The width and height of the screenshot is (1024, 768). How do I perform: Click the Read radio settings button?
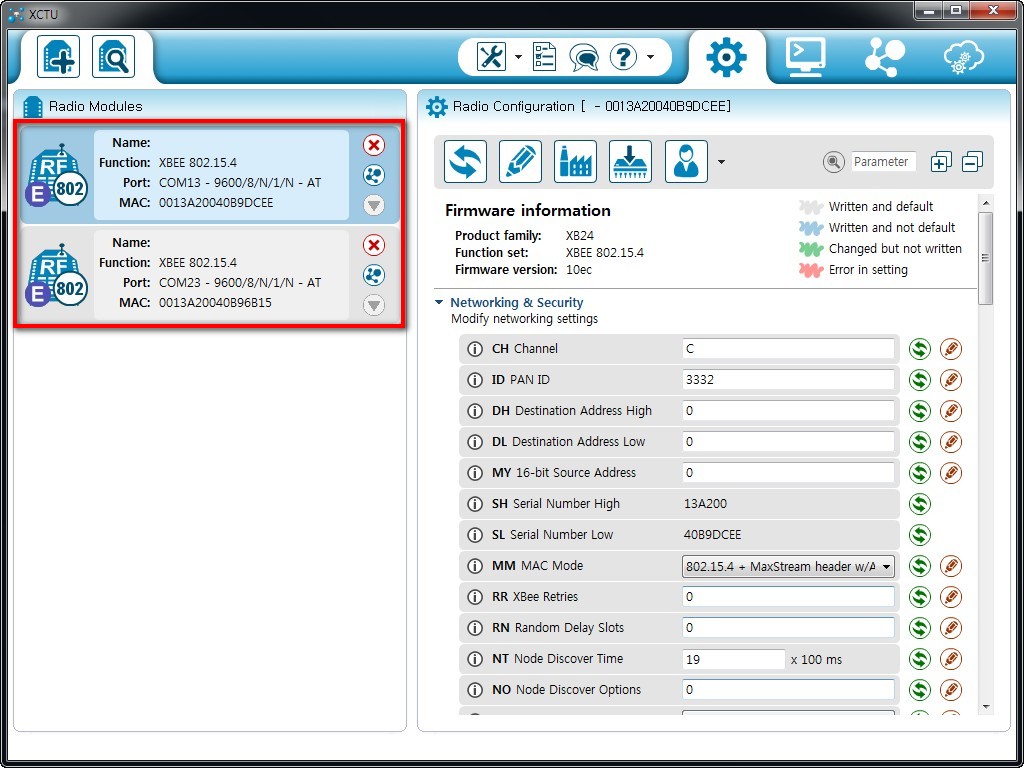[465, 161]
